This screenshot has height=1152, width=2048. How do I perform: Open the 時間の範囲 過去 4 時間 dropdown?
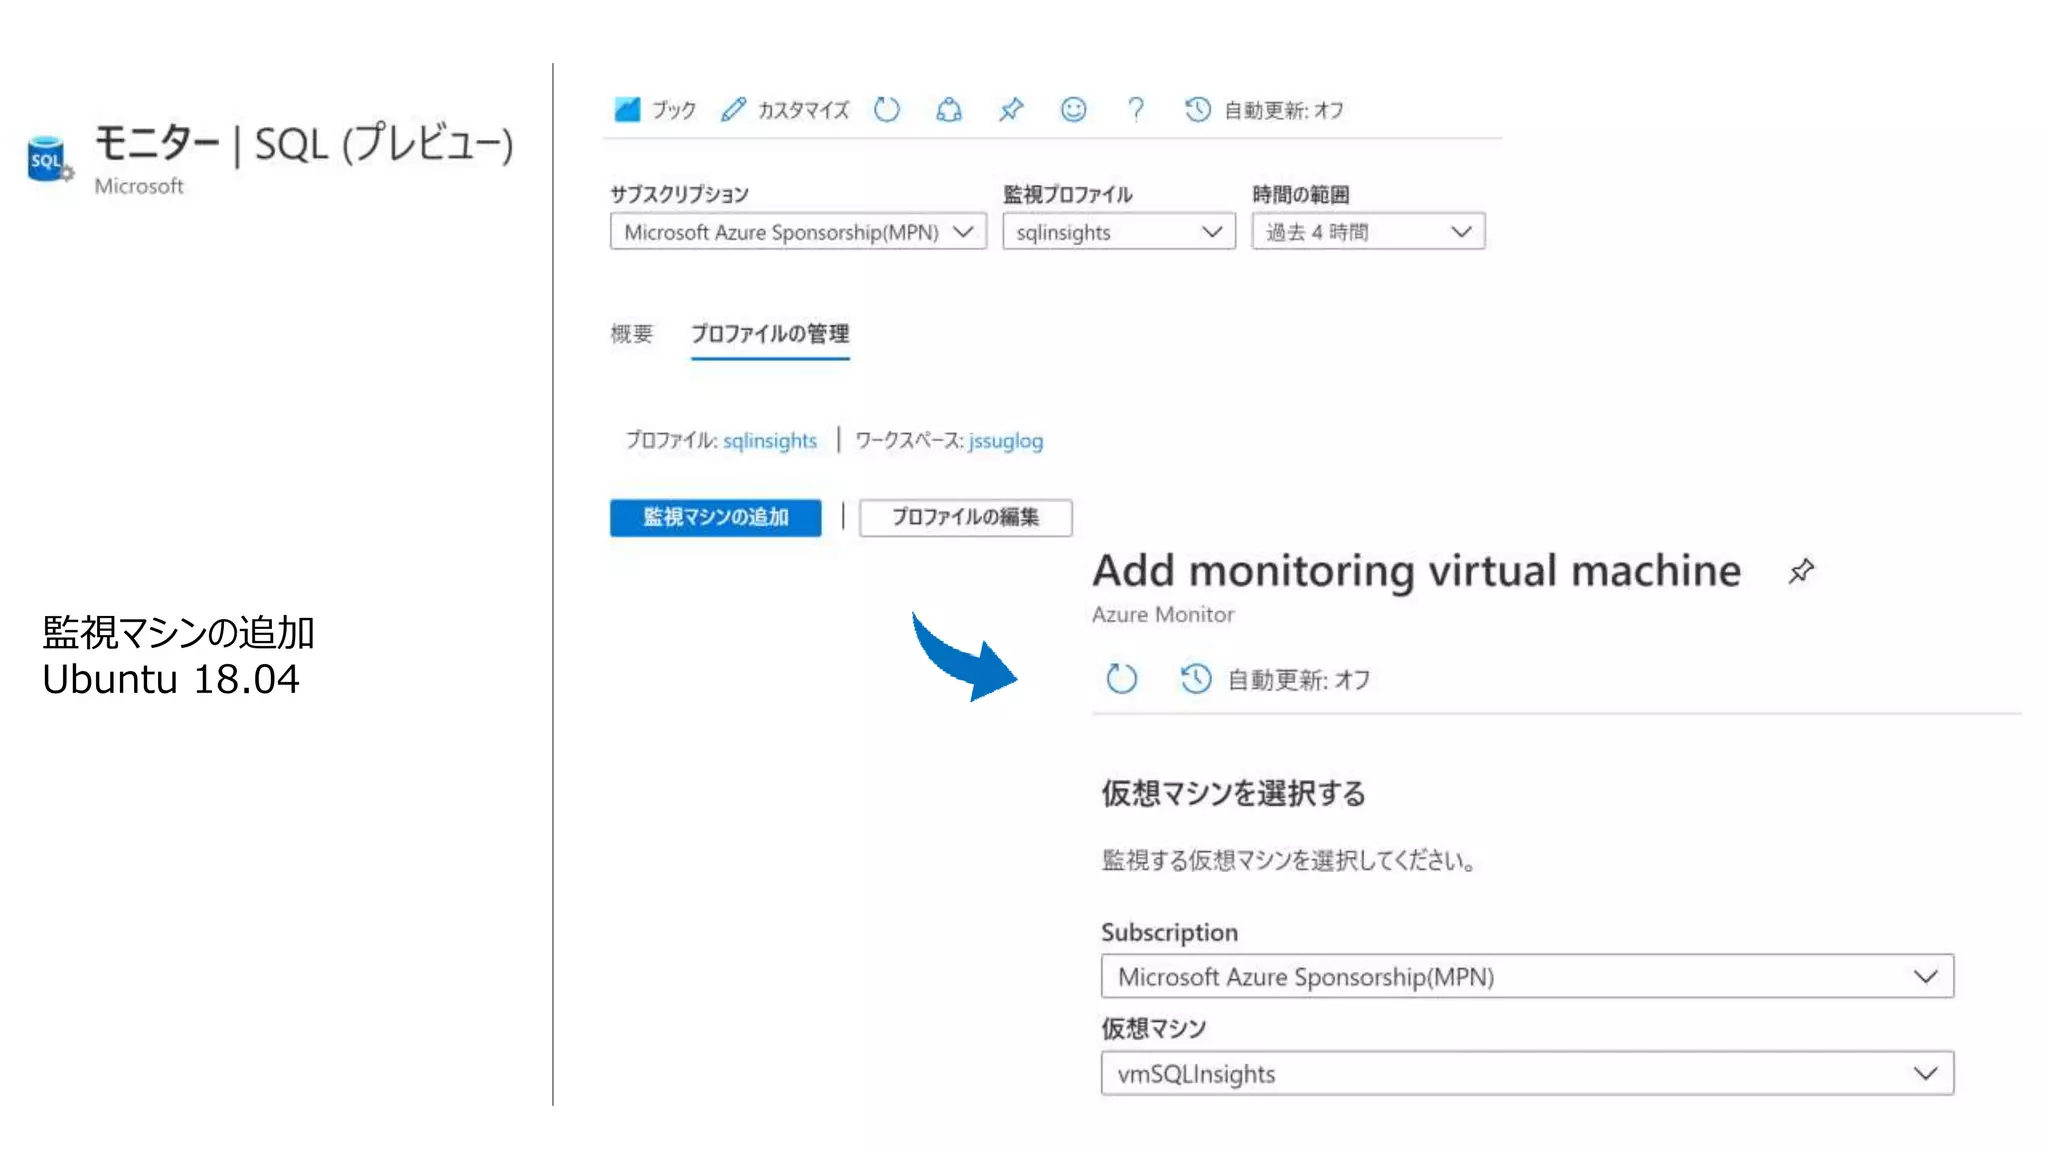[1368, 232]
